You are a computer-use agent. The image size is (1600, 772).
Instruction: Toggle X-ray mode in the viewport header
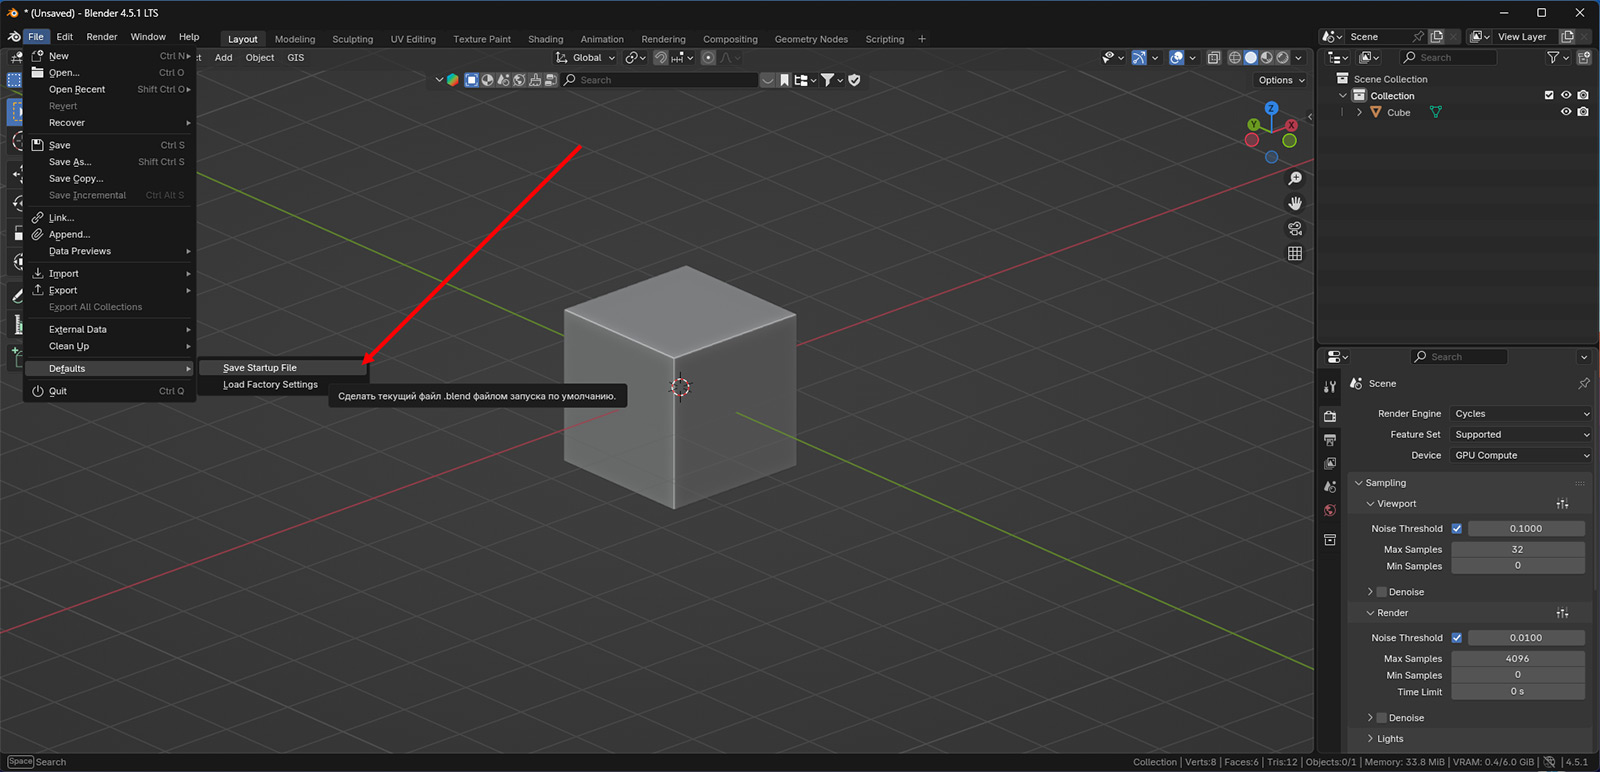tap(1213, 58)
